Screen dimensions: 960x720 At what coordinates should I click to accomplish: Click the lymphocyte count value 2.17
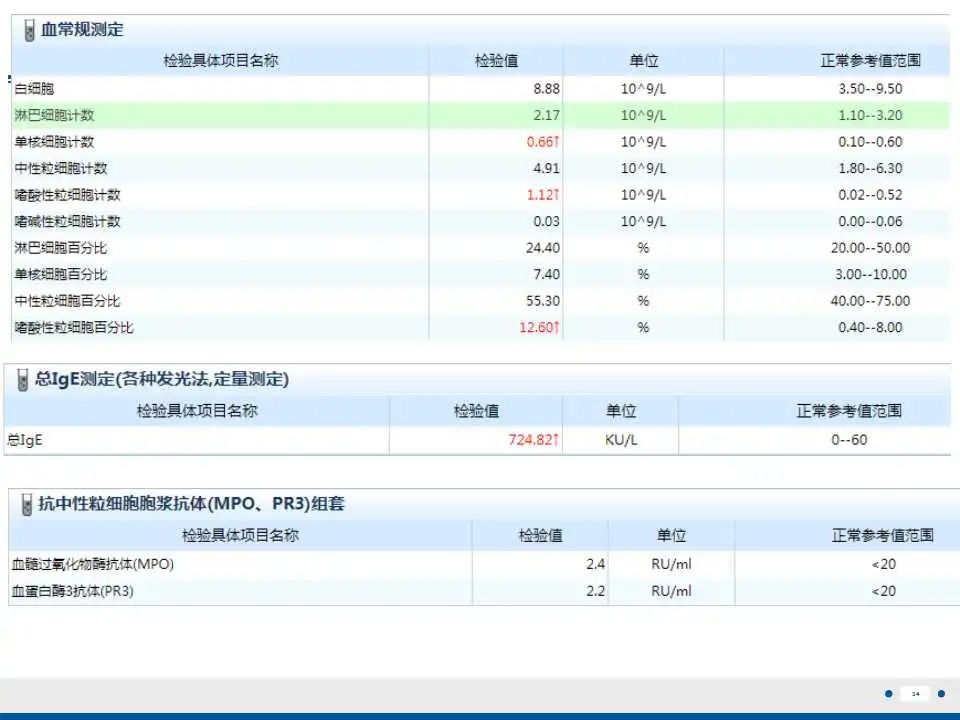click(546, 115)
